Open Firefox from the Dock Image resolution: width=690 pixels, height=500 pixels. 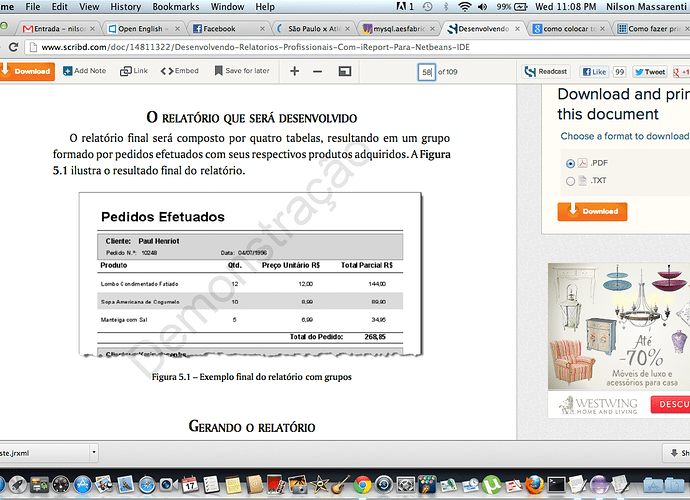click(x=534, y=485)
